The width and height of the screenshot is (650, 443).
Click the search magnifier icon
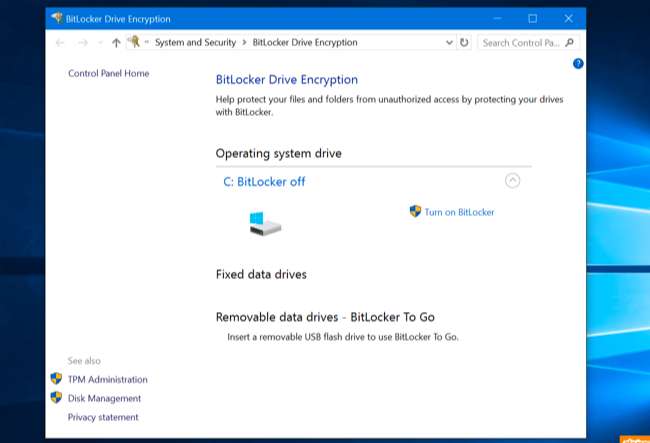point(570,43)
